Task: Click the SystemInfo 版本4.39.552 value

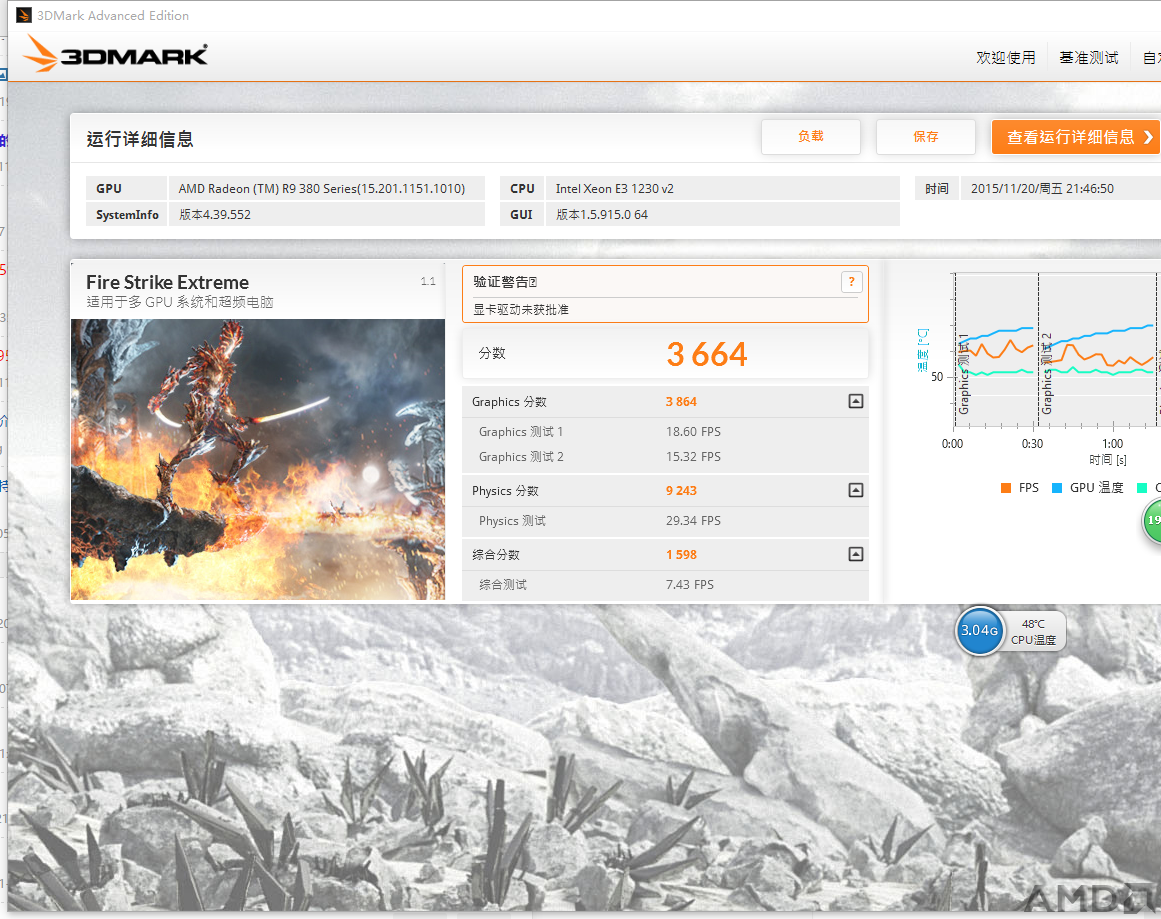Action: 215,215
